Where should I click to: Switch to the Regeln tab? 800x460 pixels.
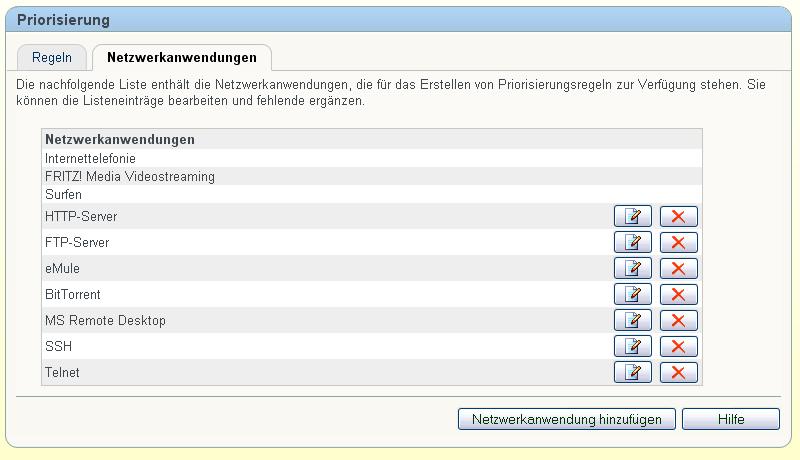coord(52,57)
